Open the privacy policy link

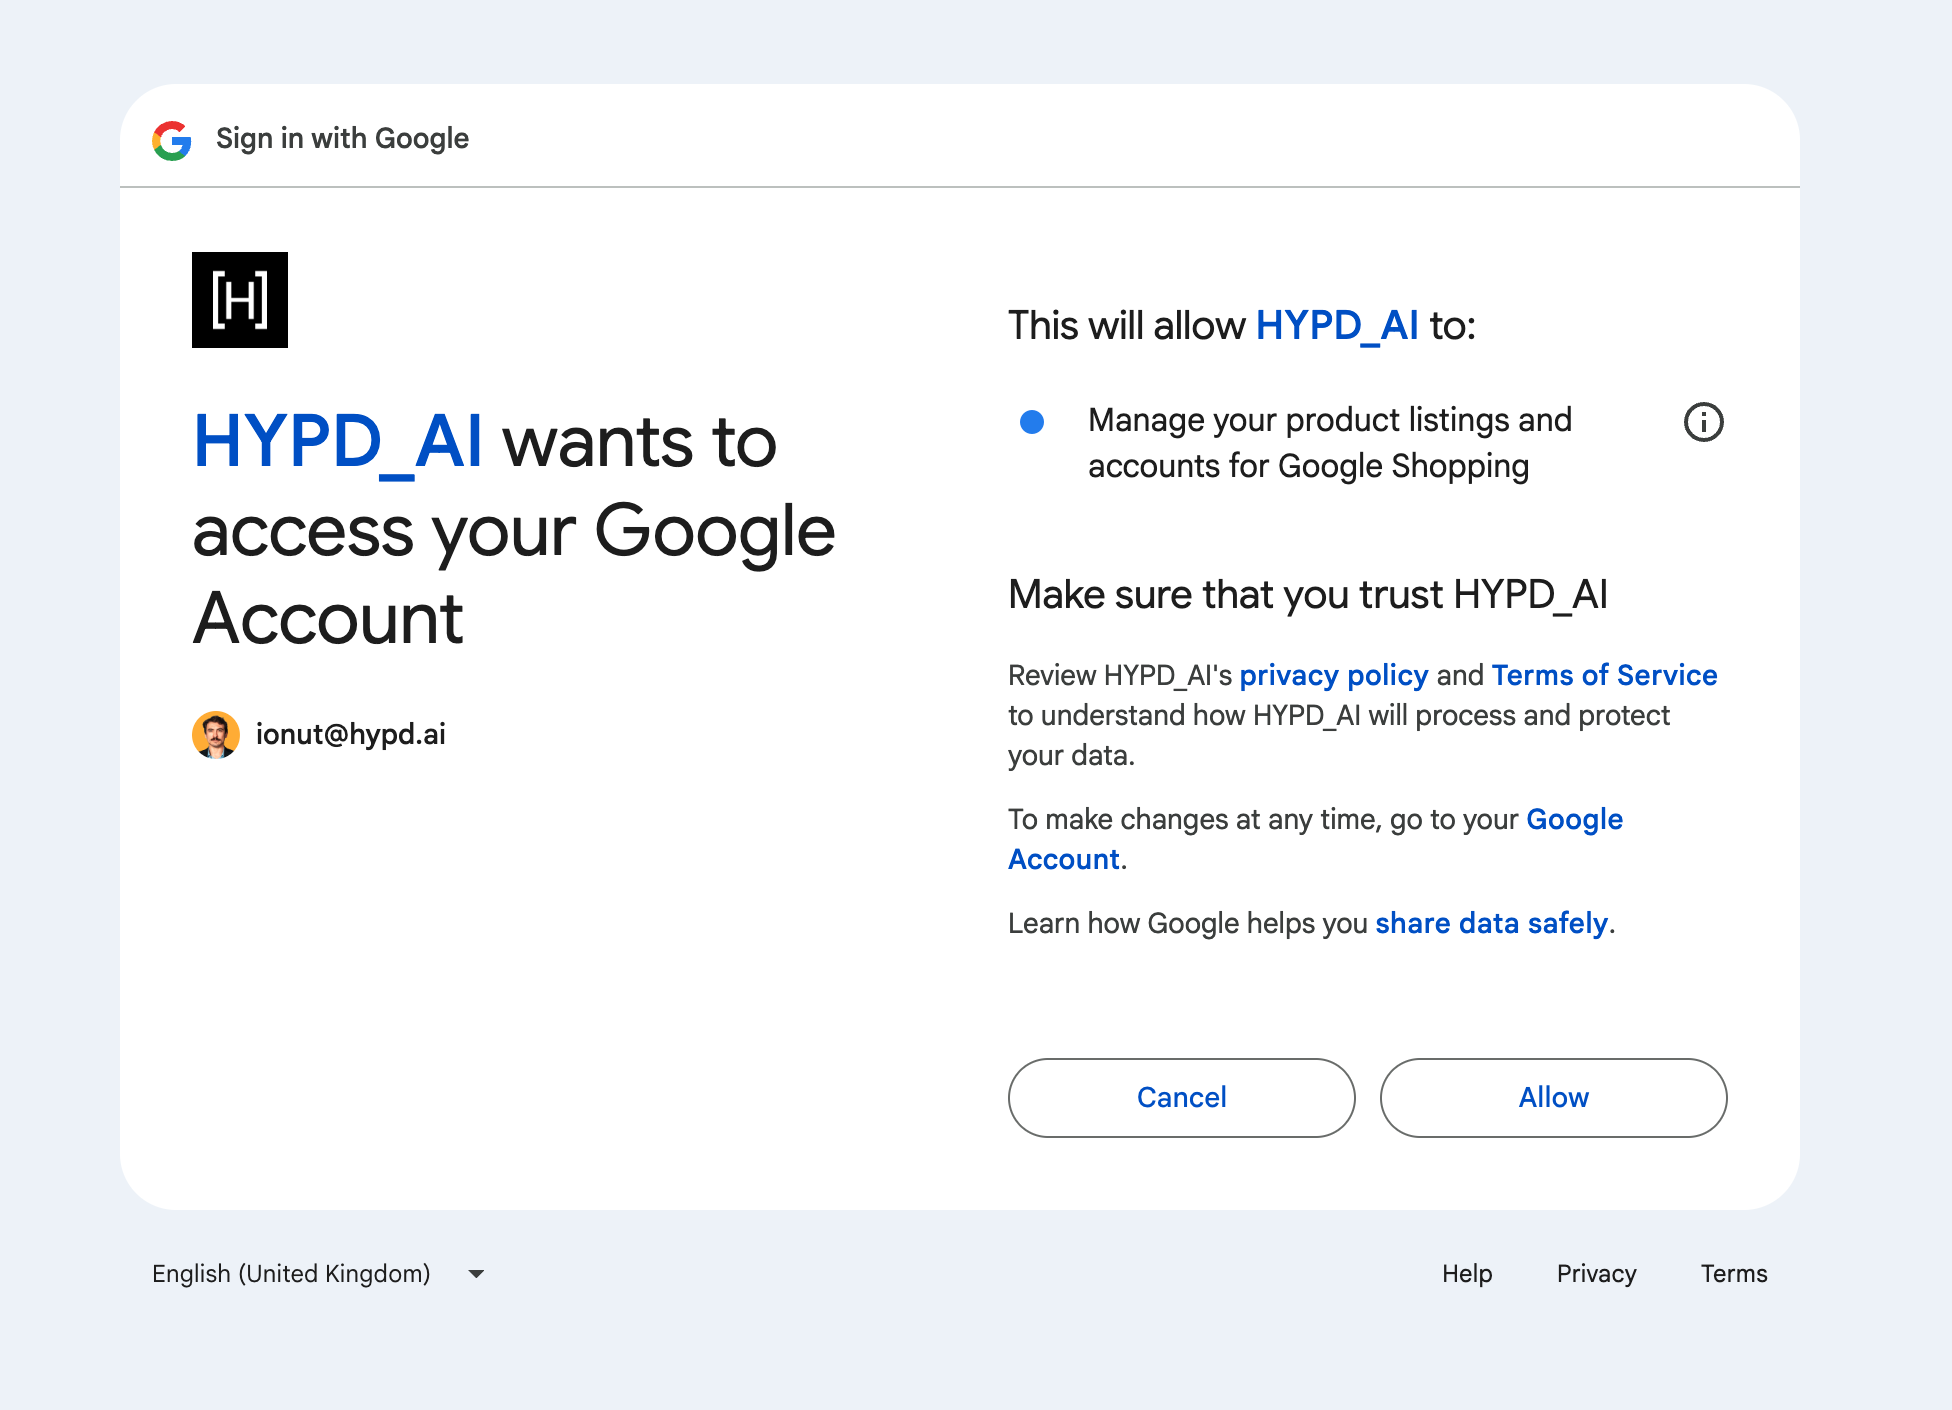1333,676
